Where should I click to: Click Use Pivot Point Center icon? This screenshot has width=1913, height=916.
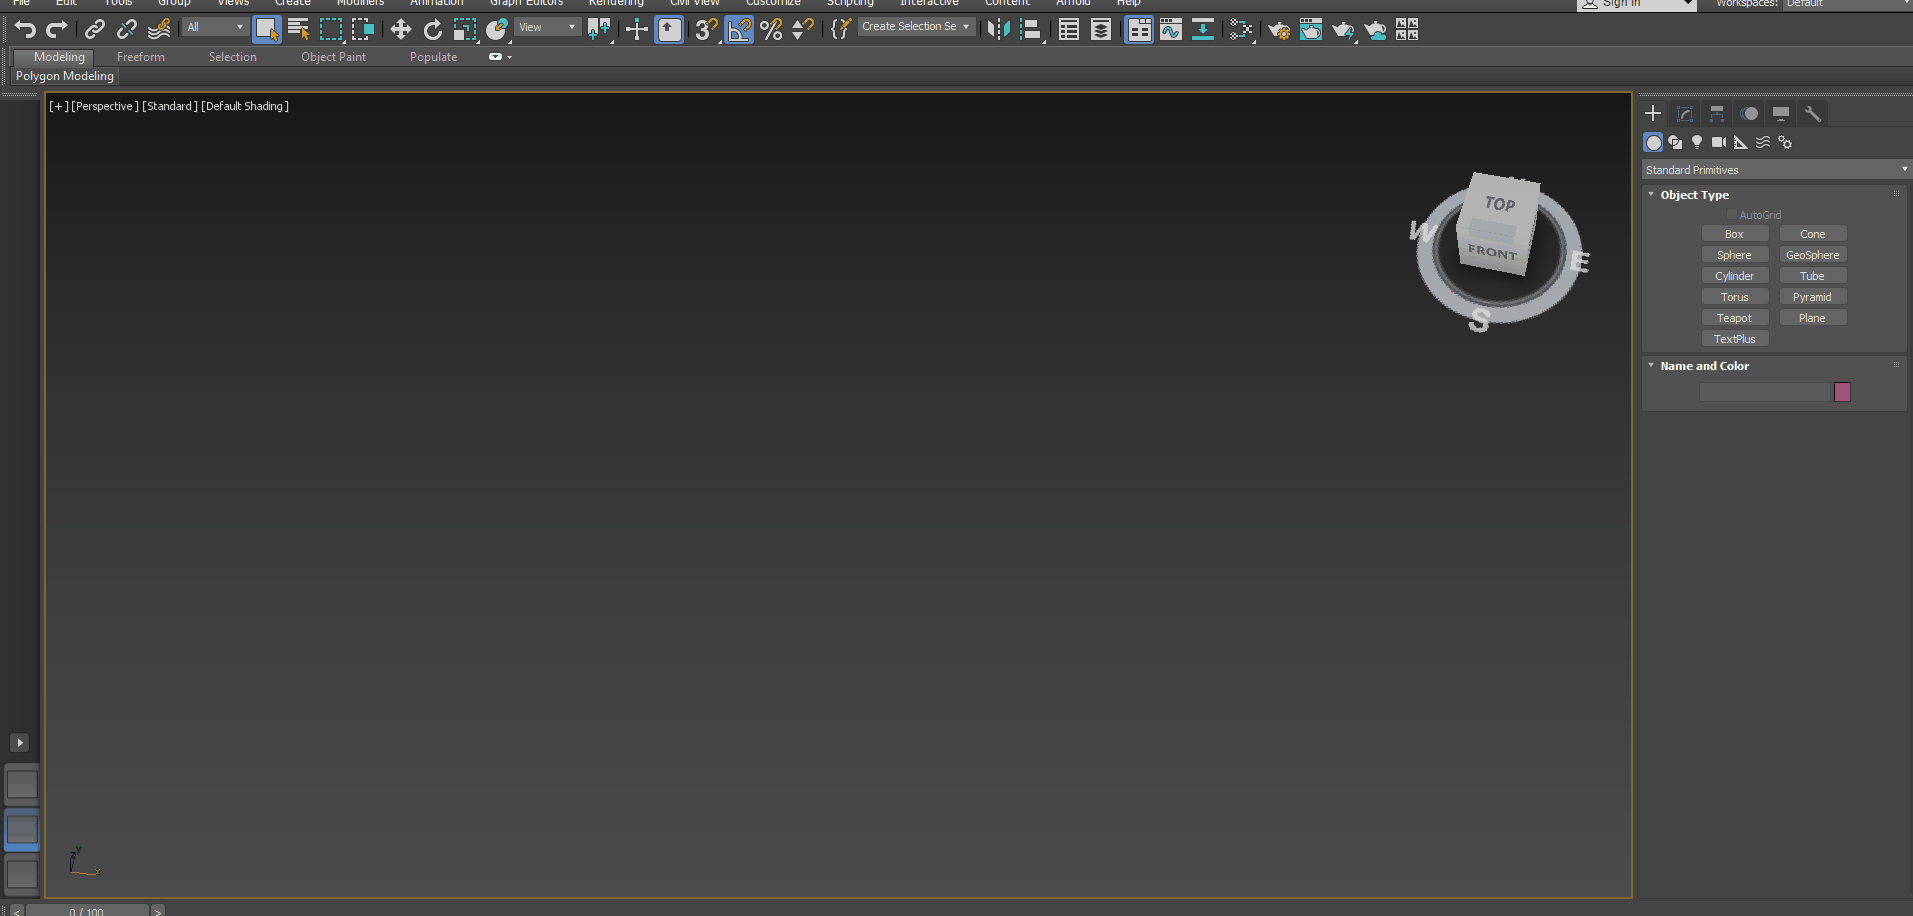click(599, 29)
